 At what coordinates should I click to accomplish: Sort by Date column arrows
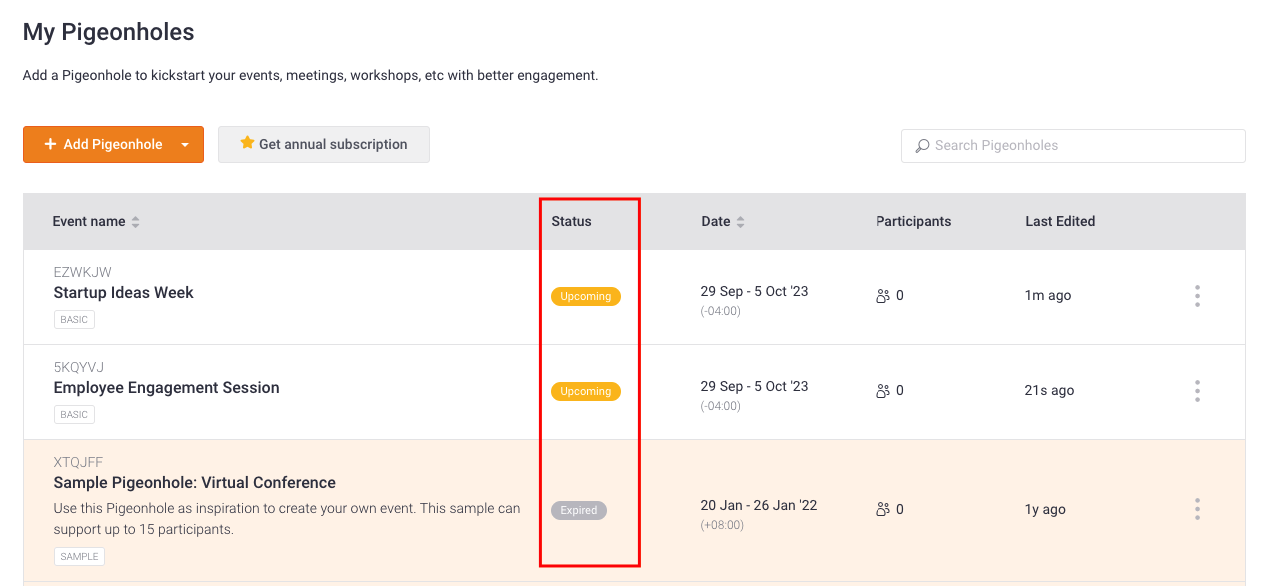(741, 222)
